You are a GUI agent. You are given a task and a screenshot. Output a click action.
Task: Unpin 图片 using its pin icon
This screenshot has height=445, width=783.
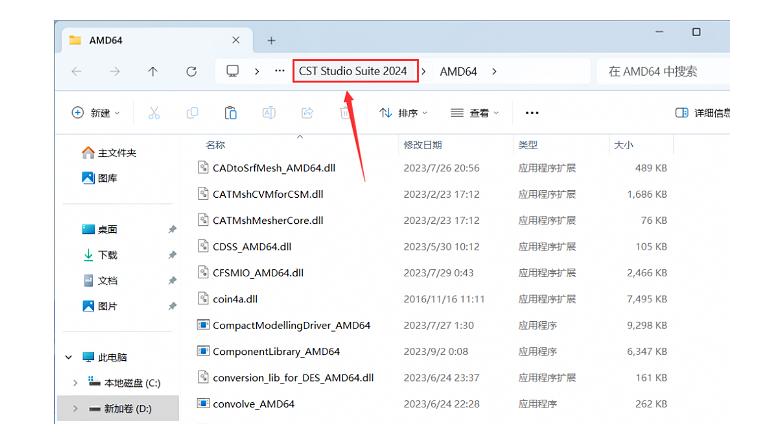pyautogui.click(x=172, y=306)
